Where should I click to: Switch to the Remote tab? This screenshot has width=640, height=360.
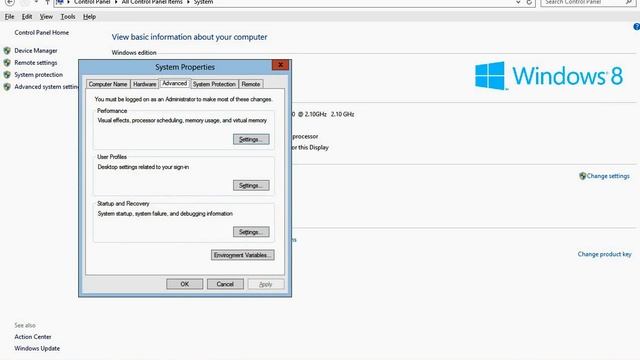[251, 84]
